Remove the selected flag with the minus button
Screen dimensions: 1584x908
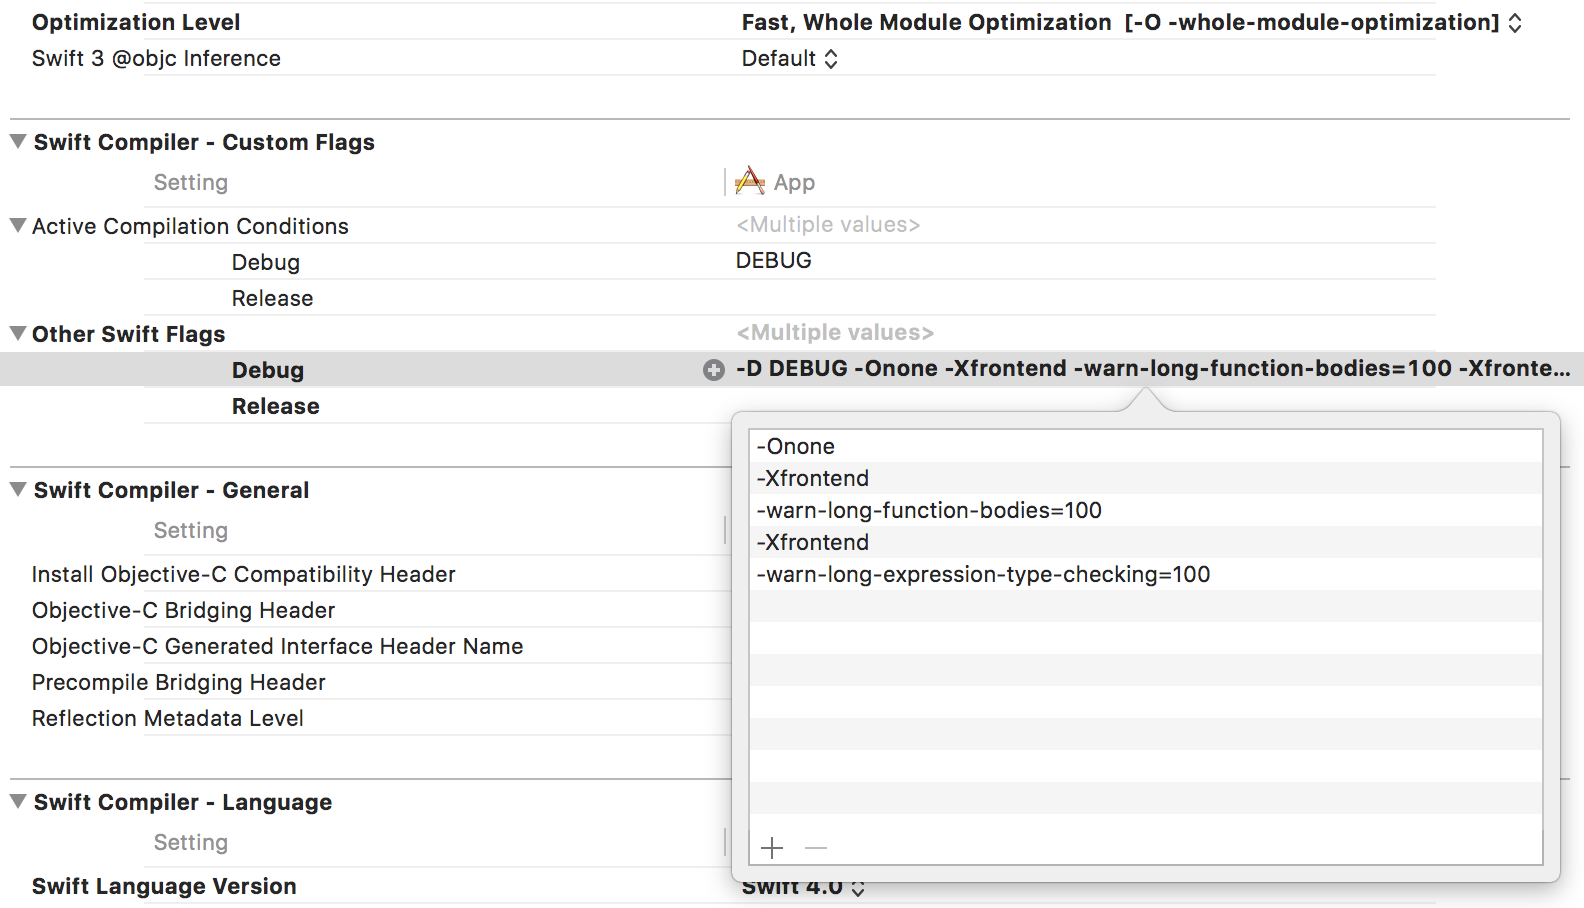click(x=816, y=848)
